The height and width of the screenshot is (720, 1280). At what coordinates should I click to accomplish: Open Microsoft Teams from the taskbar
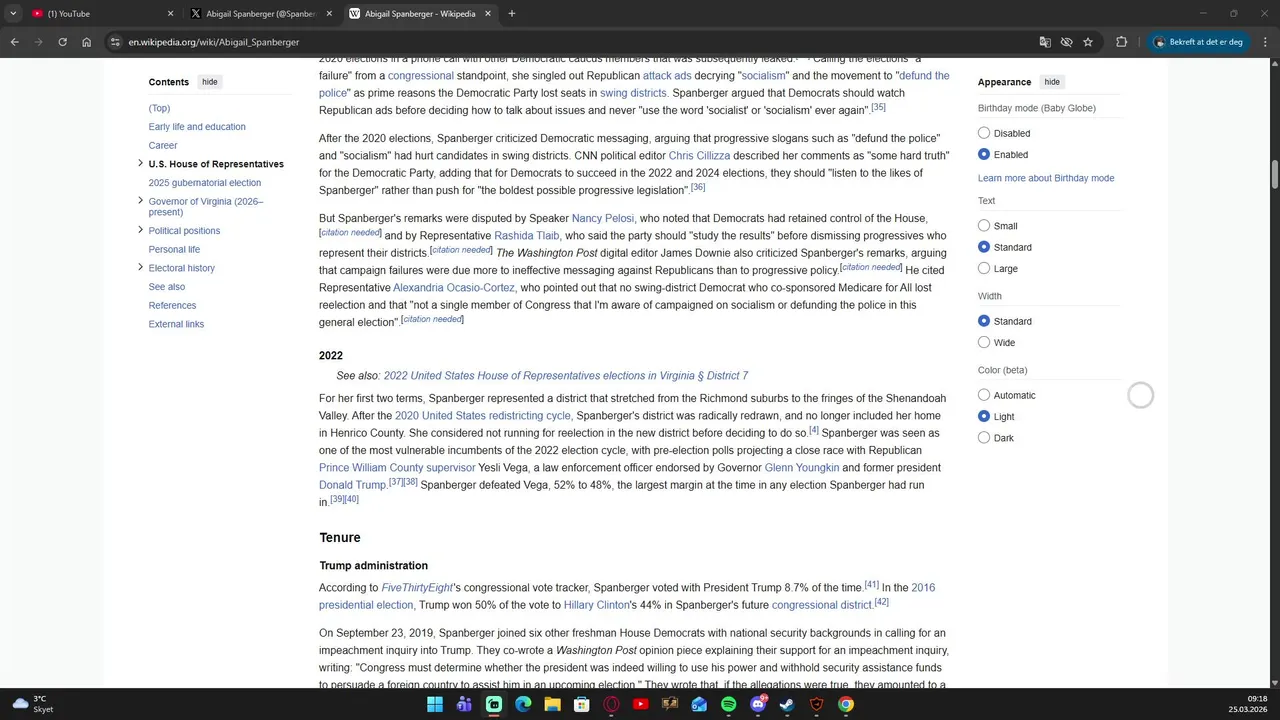coord(464,704)
